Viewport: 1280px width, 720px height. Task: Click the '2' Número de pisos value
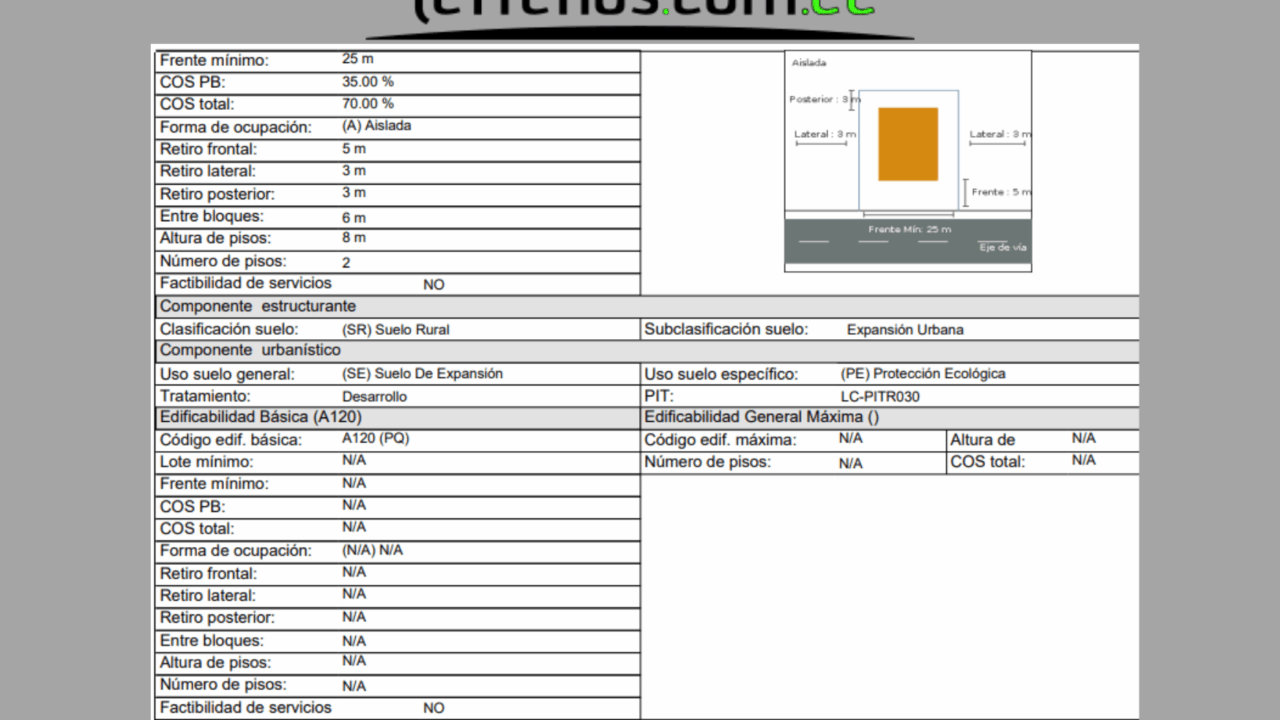[x=346, y=262]
